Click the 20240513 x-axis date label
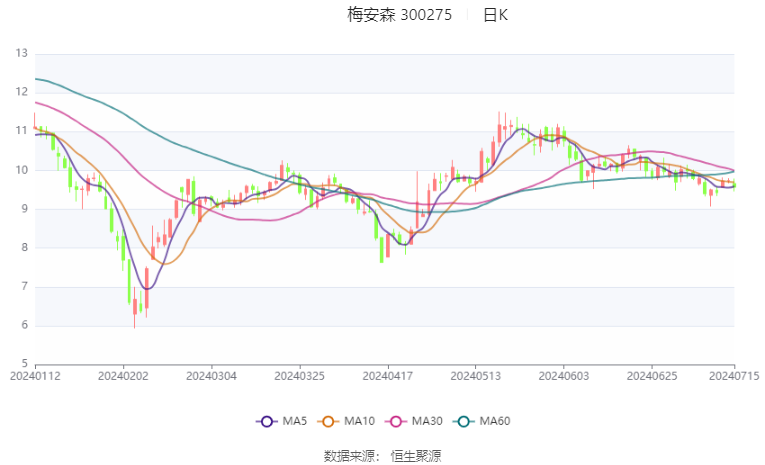The height and width of the screenshot is (465, 765). click(476, 376)
